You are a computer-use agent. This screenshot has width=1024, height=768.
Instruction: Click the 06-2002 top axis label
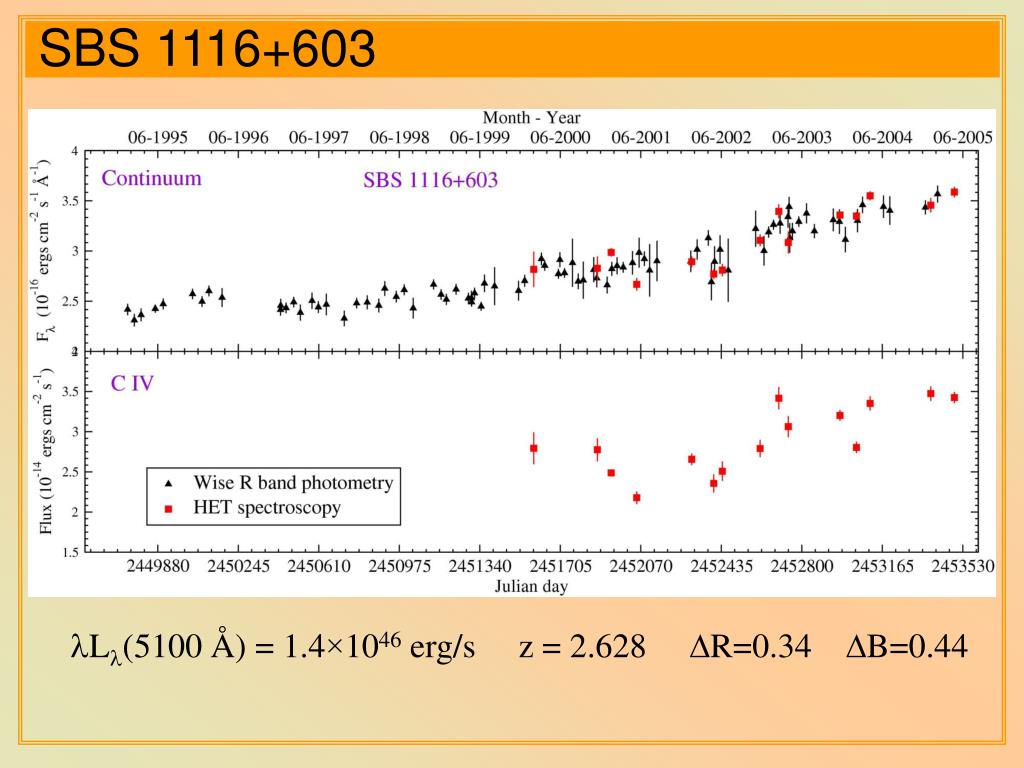tap(721, 138)
